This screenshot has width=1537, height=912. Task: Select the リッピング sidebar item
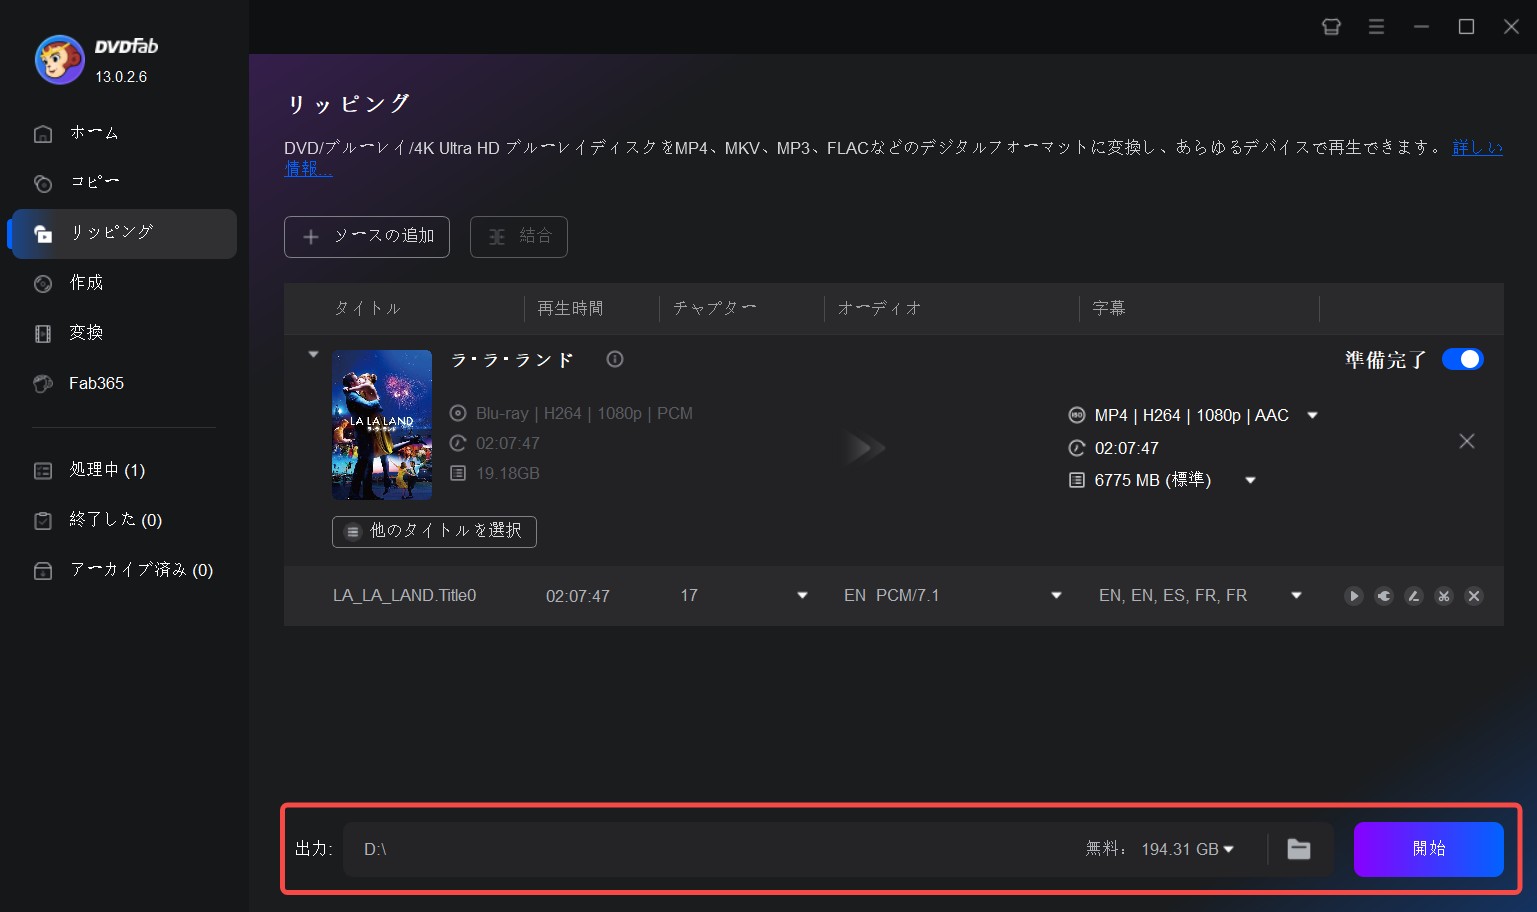124,233
